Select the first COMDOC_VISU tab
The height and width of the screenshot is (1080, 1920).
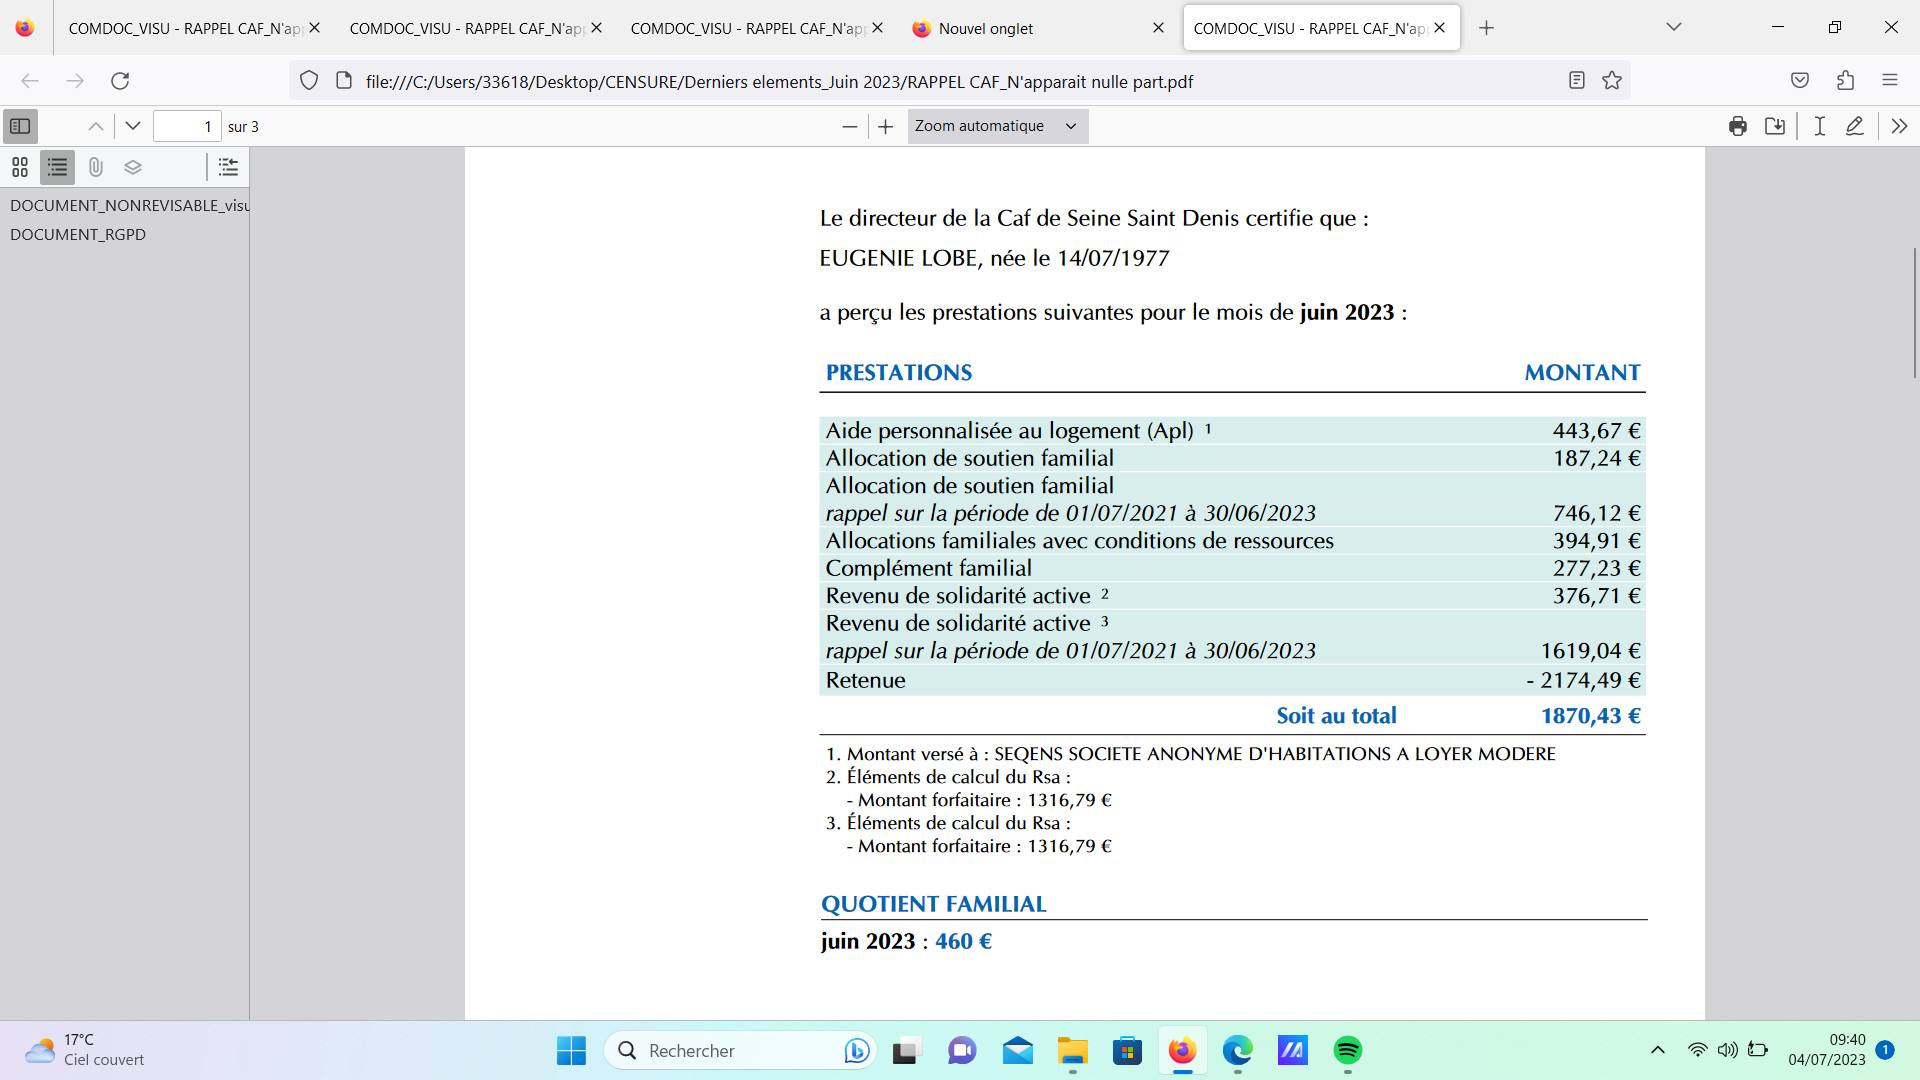point(185,28)
